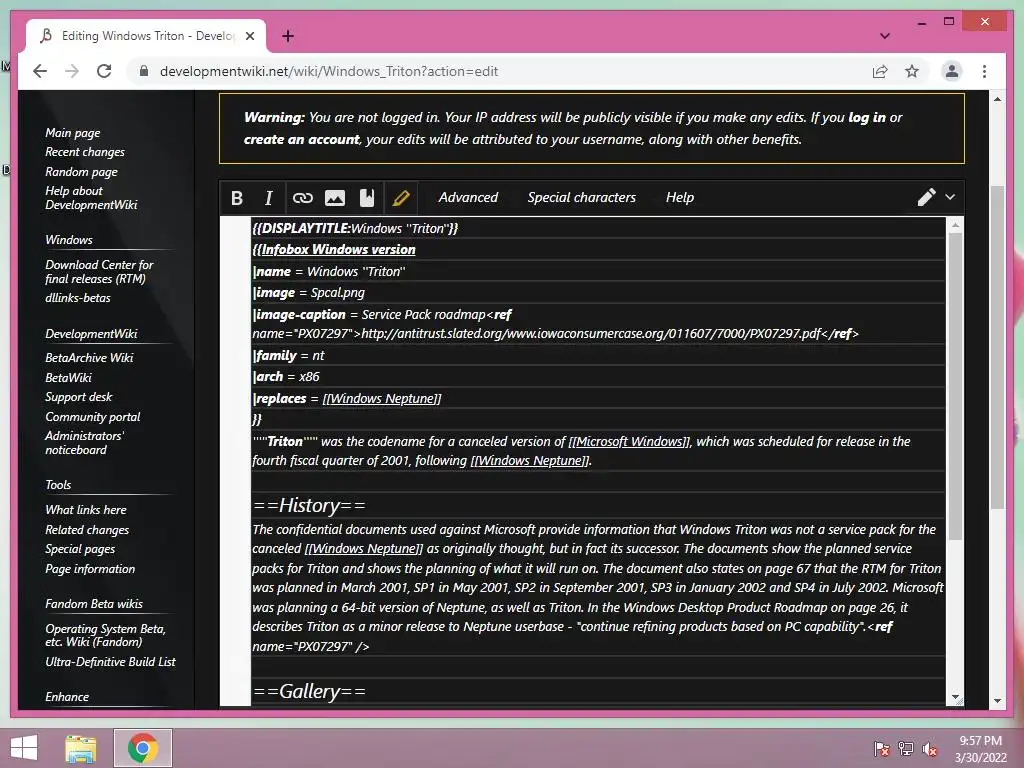Open the editor switch pencil icon

coord(926,197)
